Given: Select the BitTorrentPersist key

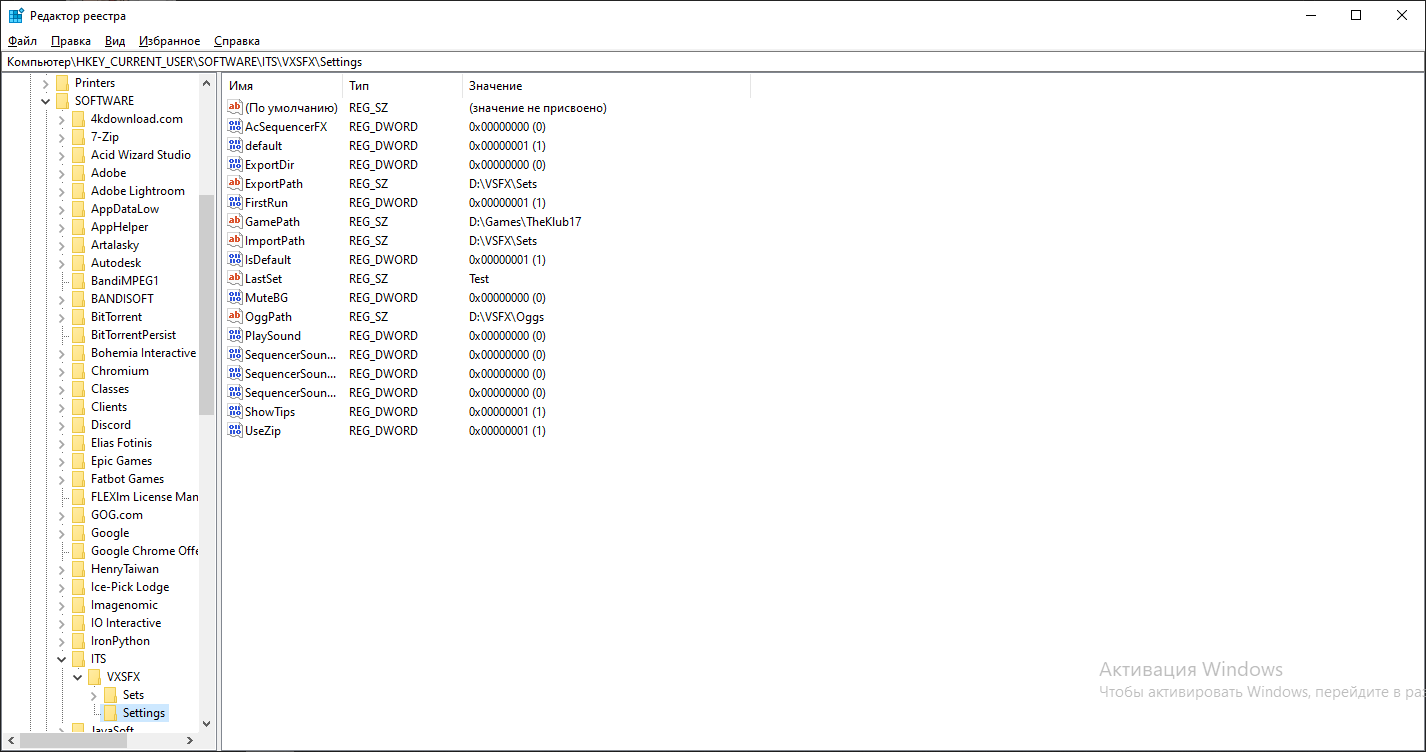Looking at the screenshot, I should coord(133,335).
